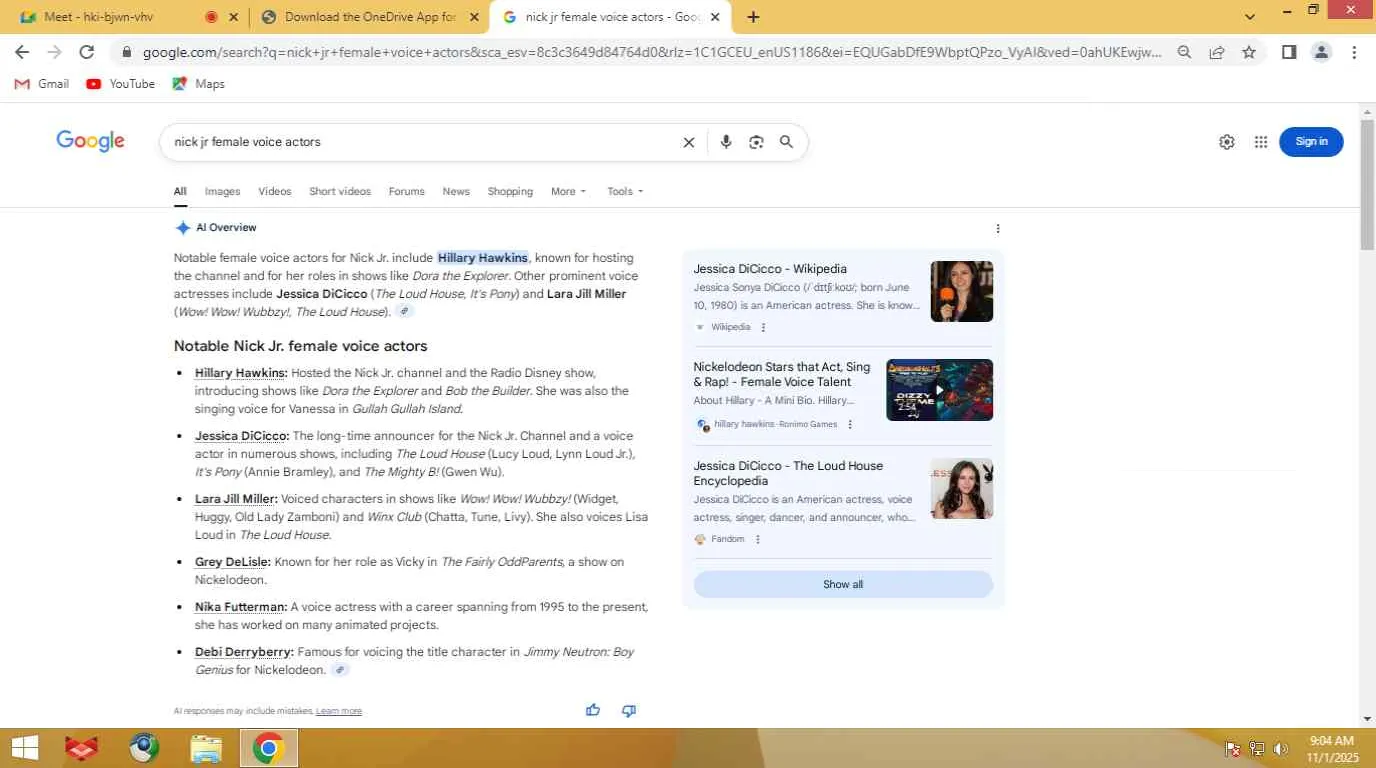Viewport: 1376px width, 768px height.
Task: Switch to the Meet browser tab
Action: pos(125,17)
